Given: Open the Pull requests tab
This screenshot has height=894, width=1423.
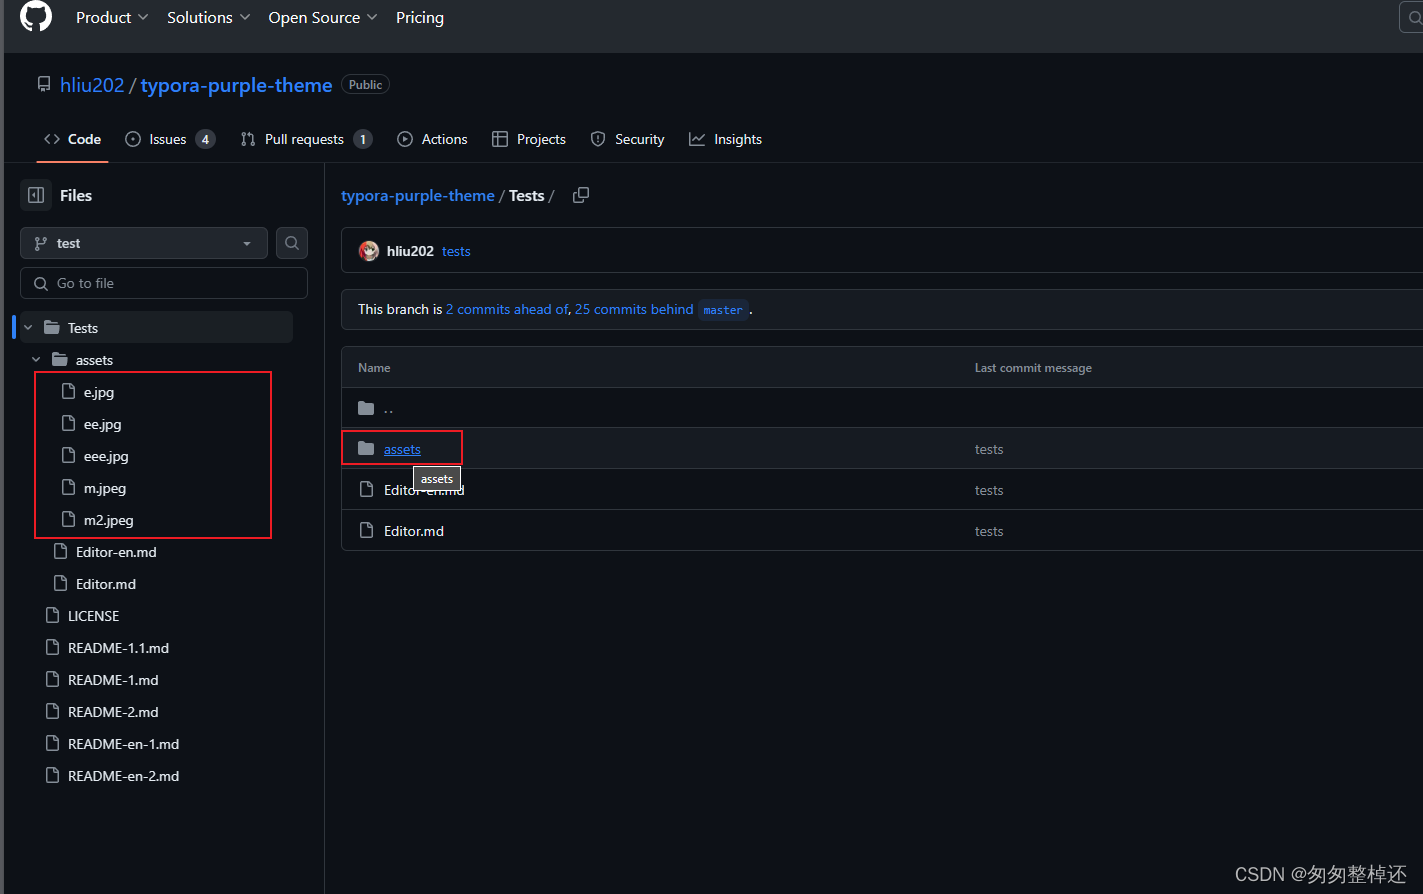Looking at the screenshot, I should pos(306,139).
